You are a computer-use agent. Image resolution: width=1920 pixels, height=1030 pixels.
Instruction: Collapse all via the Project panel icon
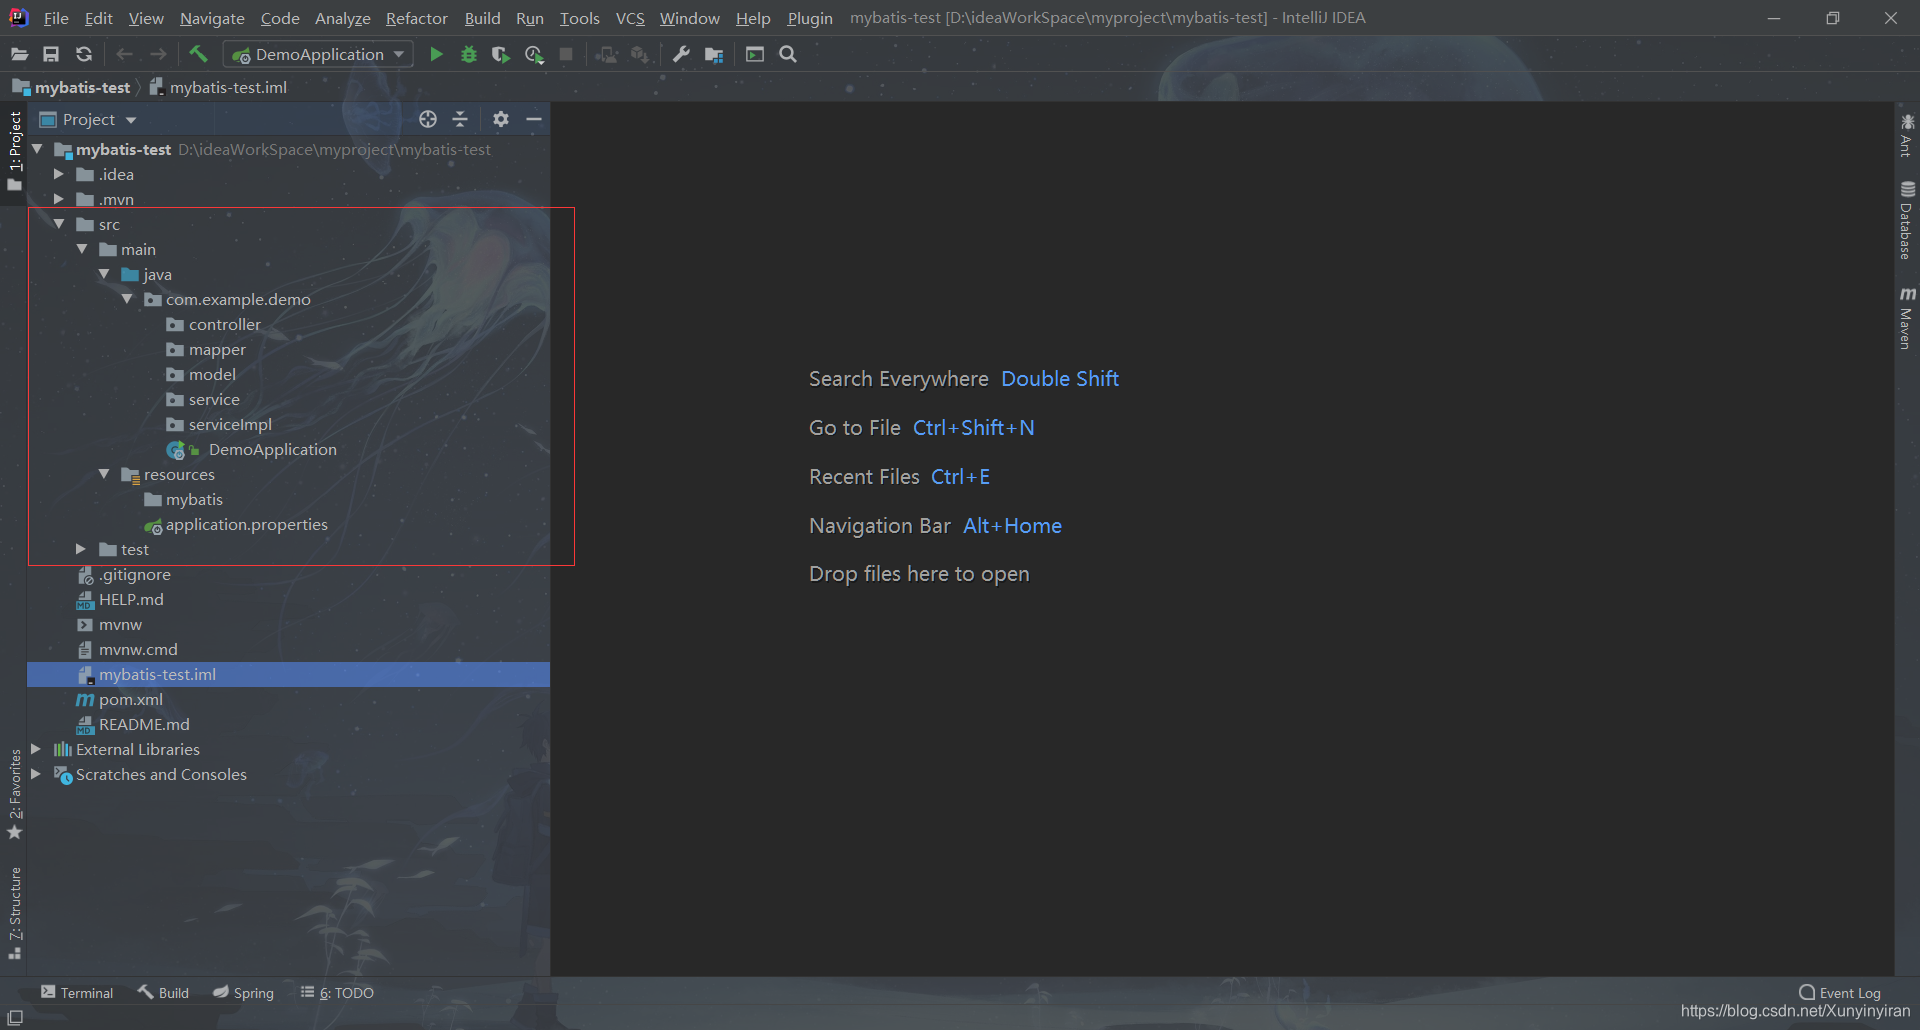[460, 119]
